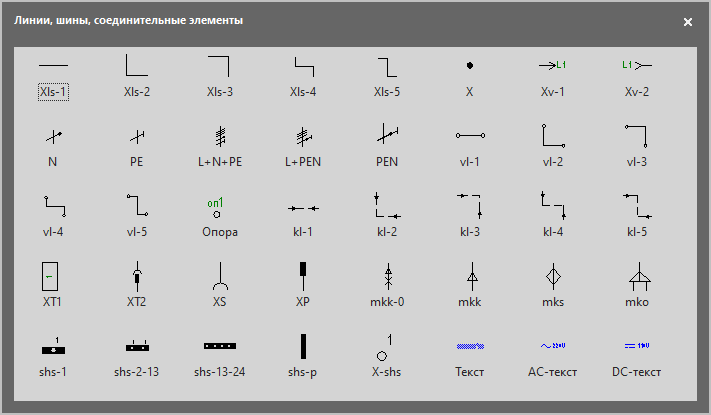Select the Xls-1 straight line element
The image size is (711, 415).
[53, 76]
